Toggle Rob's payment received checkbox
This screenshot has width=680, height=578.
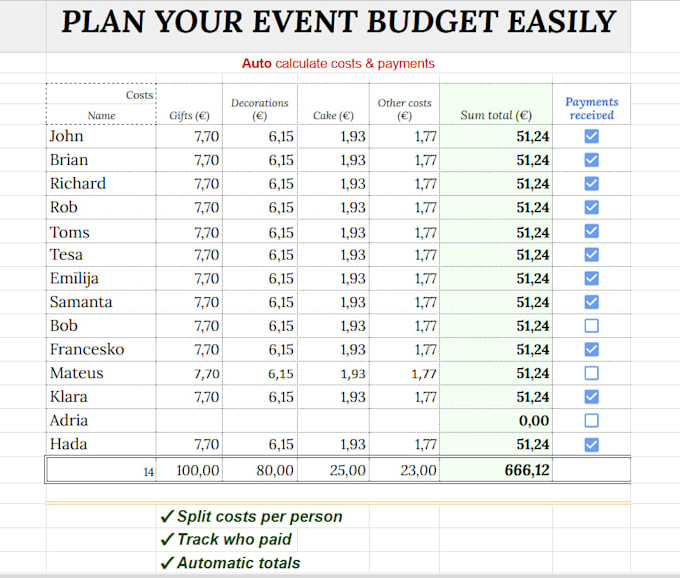(x=592, y=207)
